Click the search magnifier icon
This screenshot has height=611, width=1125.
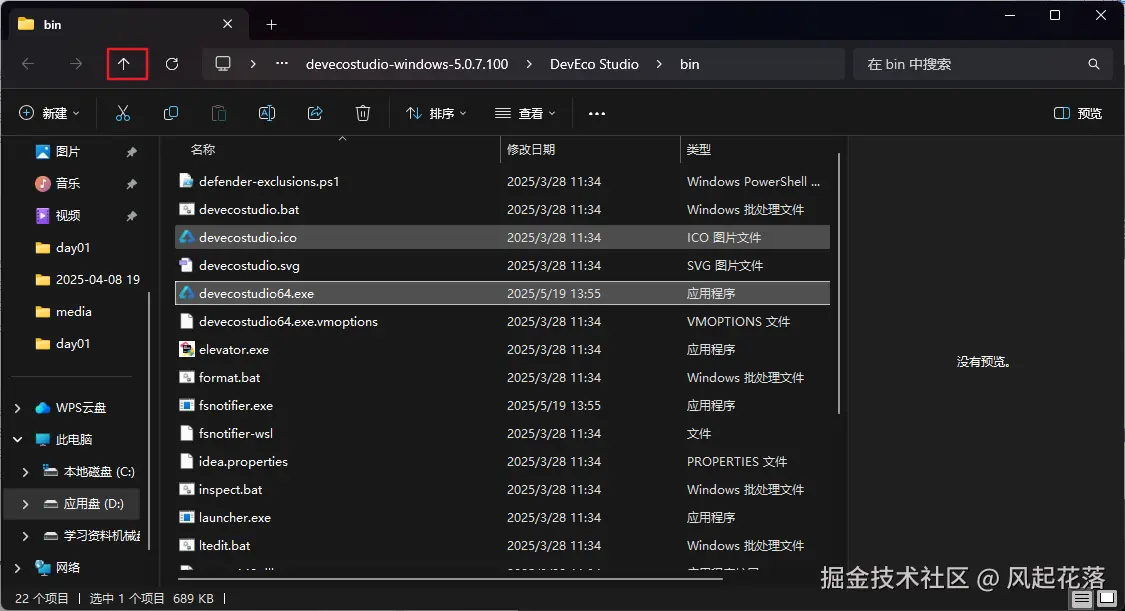pos(1093,64)
